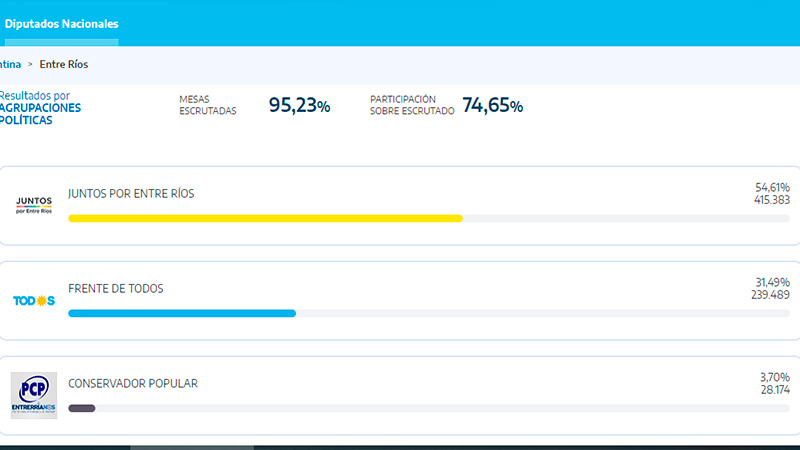Viewport: 800px width, 450px height.
Task: Click the 95,23% mesas escrutadas value
Action: click(x=299, y=105)
